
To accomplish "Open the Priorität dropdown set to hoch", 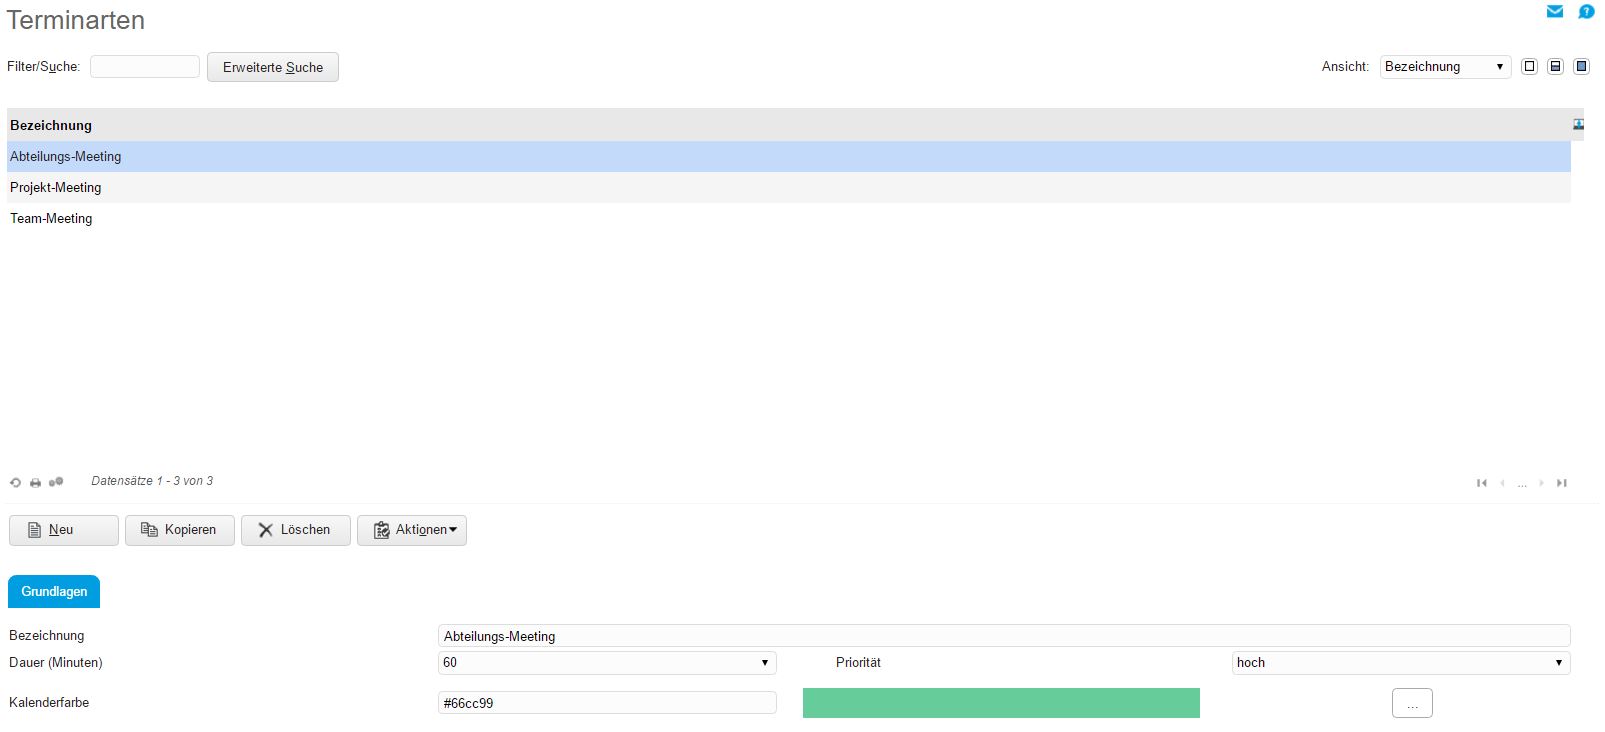I will pos(1401,663).
